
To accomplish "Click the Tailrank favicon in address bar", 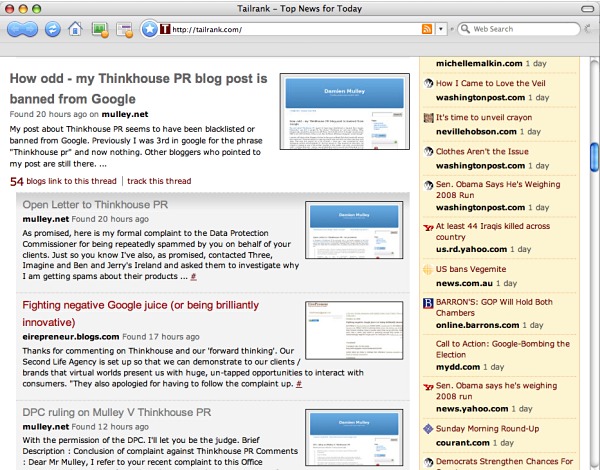I will (165, 29).
